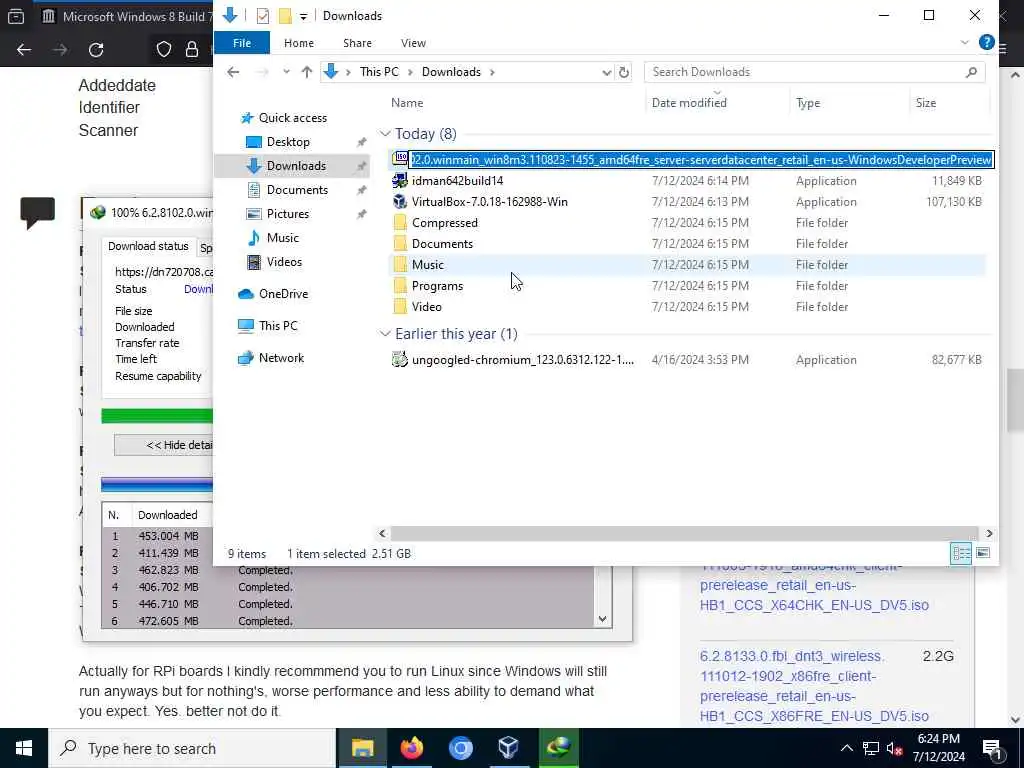1024x768 pixels.
Task: Reload the Firefox page
Action: (x=96, y=50)
